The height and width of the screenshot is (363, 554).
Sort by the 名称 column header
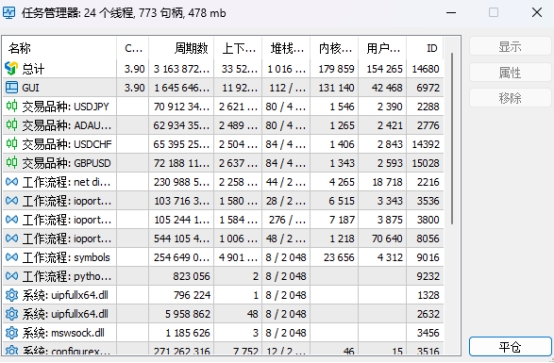(59, 48)
